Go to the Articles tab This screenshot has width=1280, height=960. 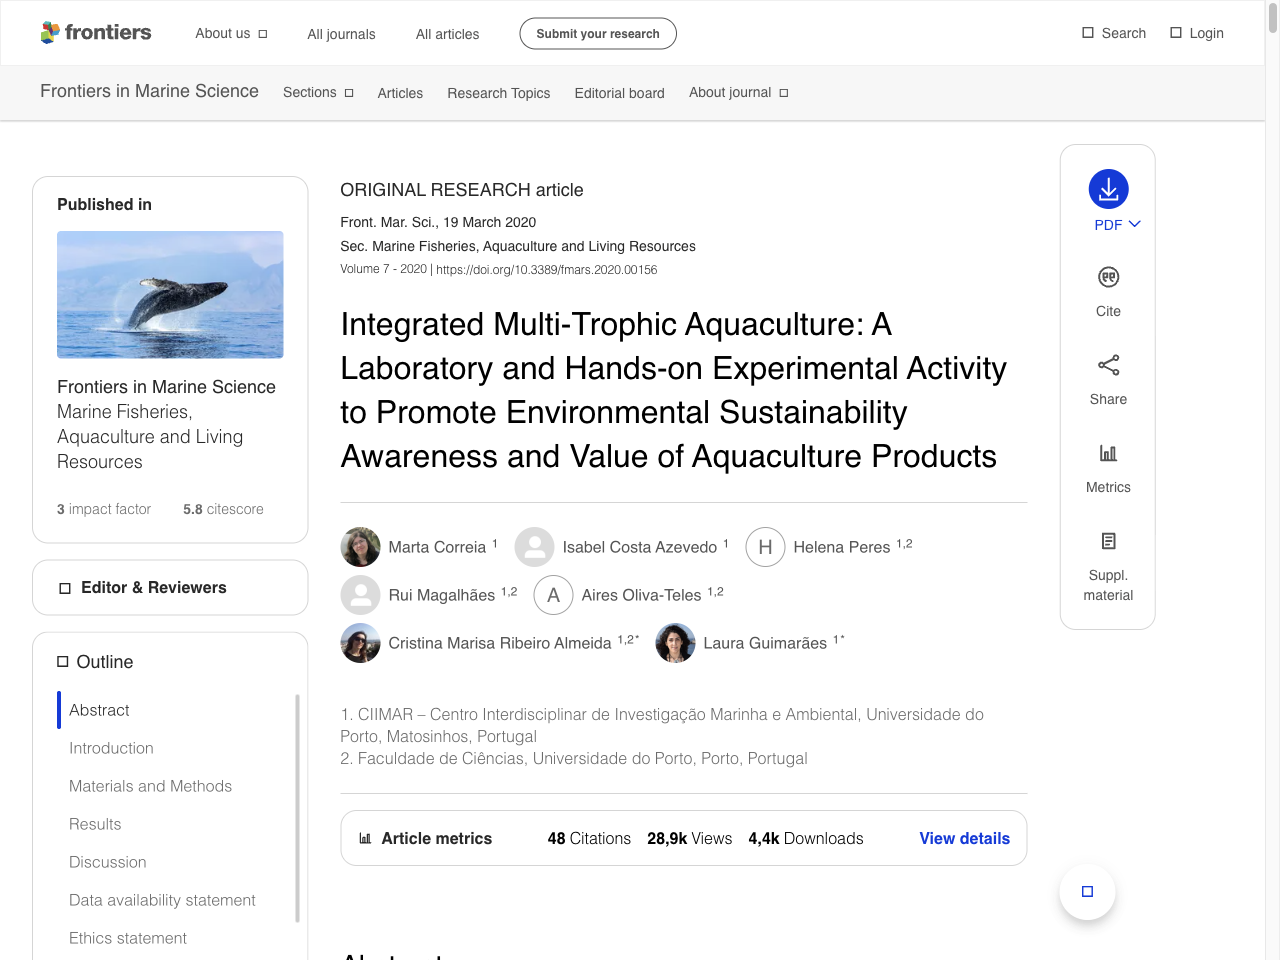(x=400, y=93)
